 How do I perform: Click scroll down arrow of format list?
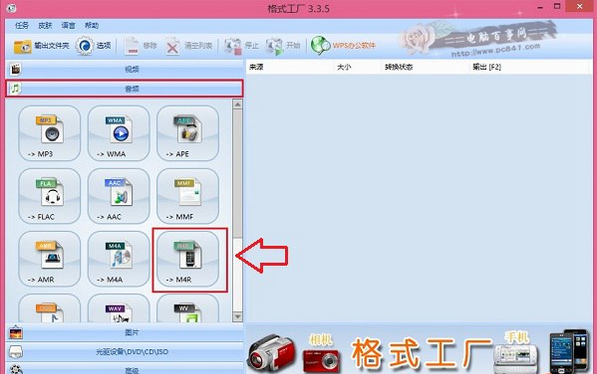coord(238,316)
